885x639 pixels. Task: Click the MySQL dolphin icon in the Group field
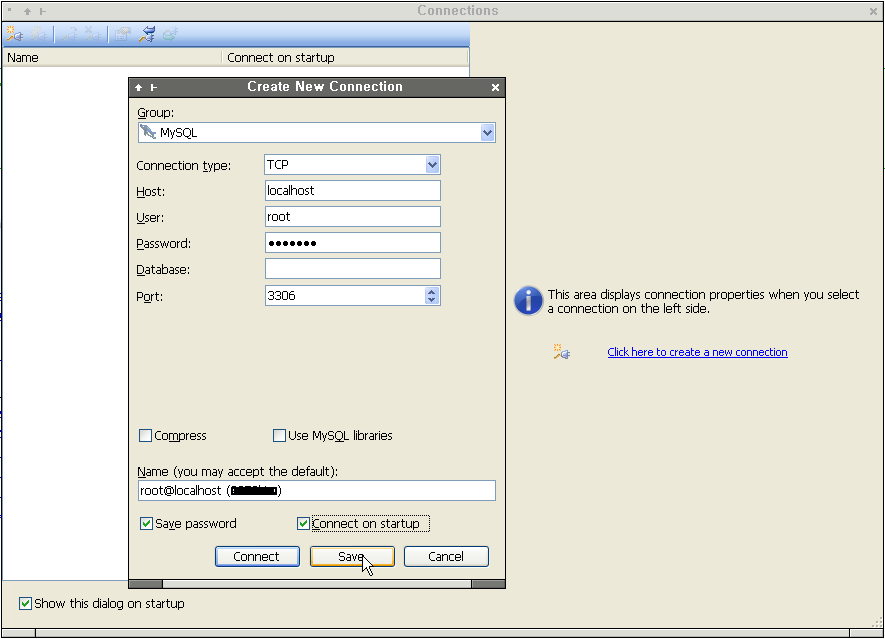[x=148, y=132]
